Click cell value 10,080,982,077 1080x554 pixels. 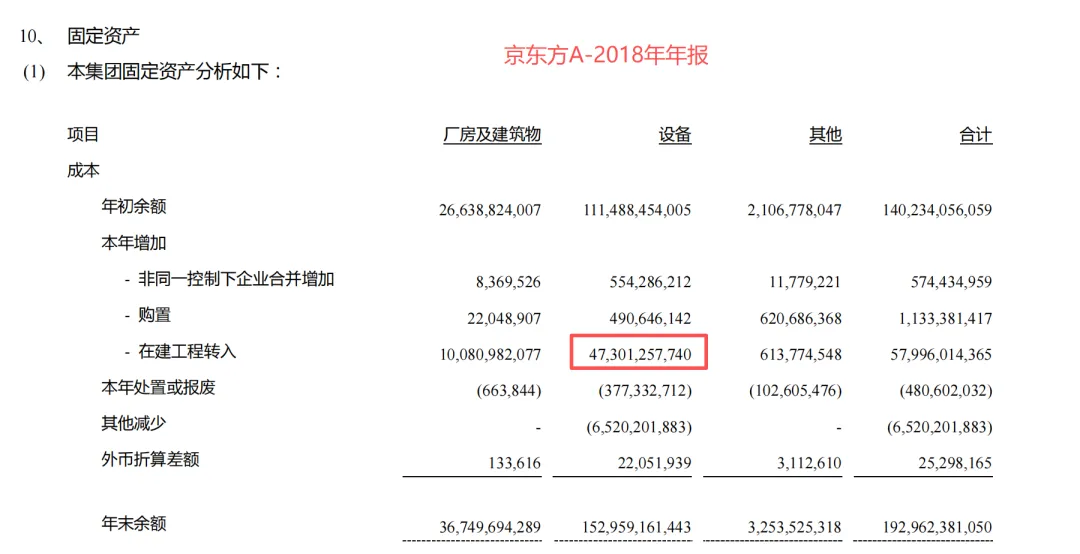click(490, 354)
